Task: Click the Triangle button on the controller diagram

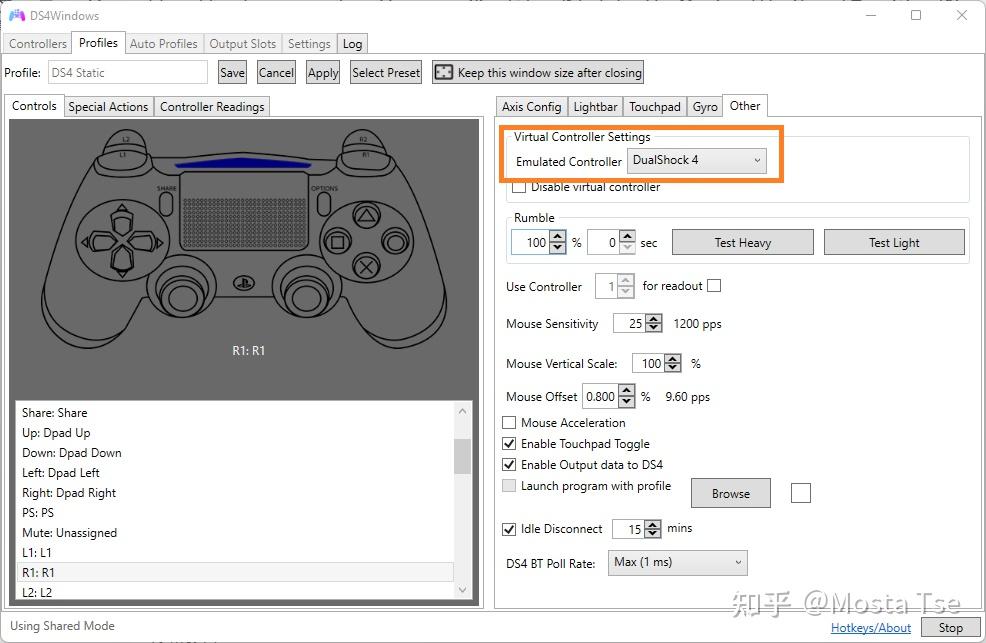Action: tap(367, 215)
